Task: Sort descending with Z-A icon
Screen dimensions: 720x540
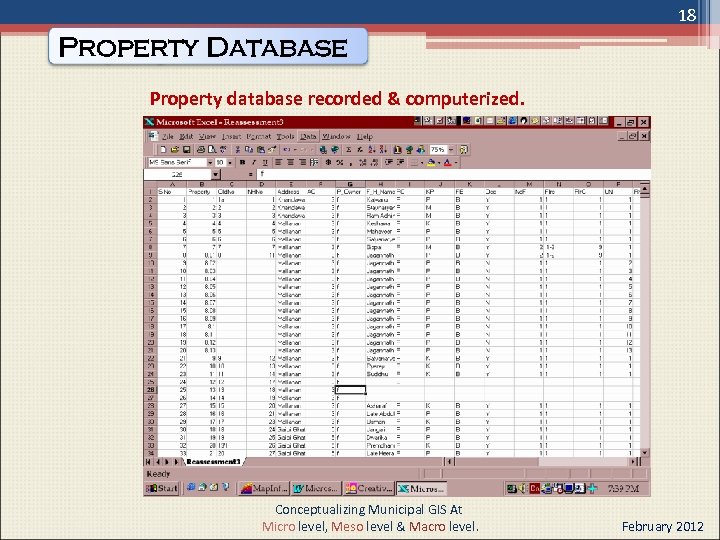Action: [x=382, y=150]
